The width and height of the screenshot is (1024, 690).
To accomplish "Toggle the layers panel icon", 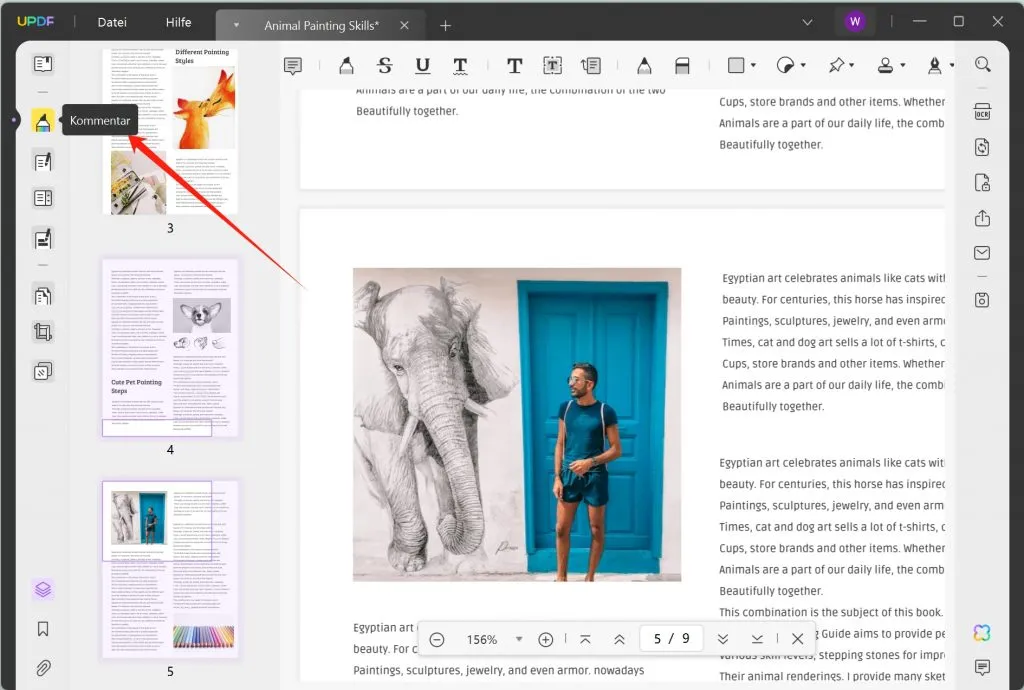I will (x=42, y=590).
